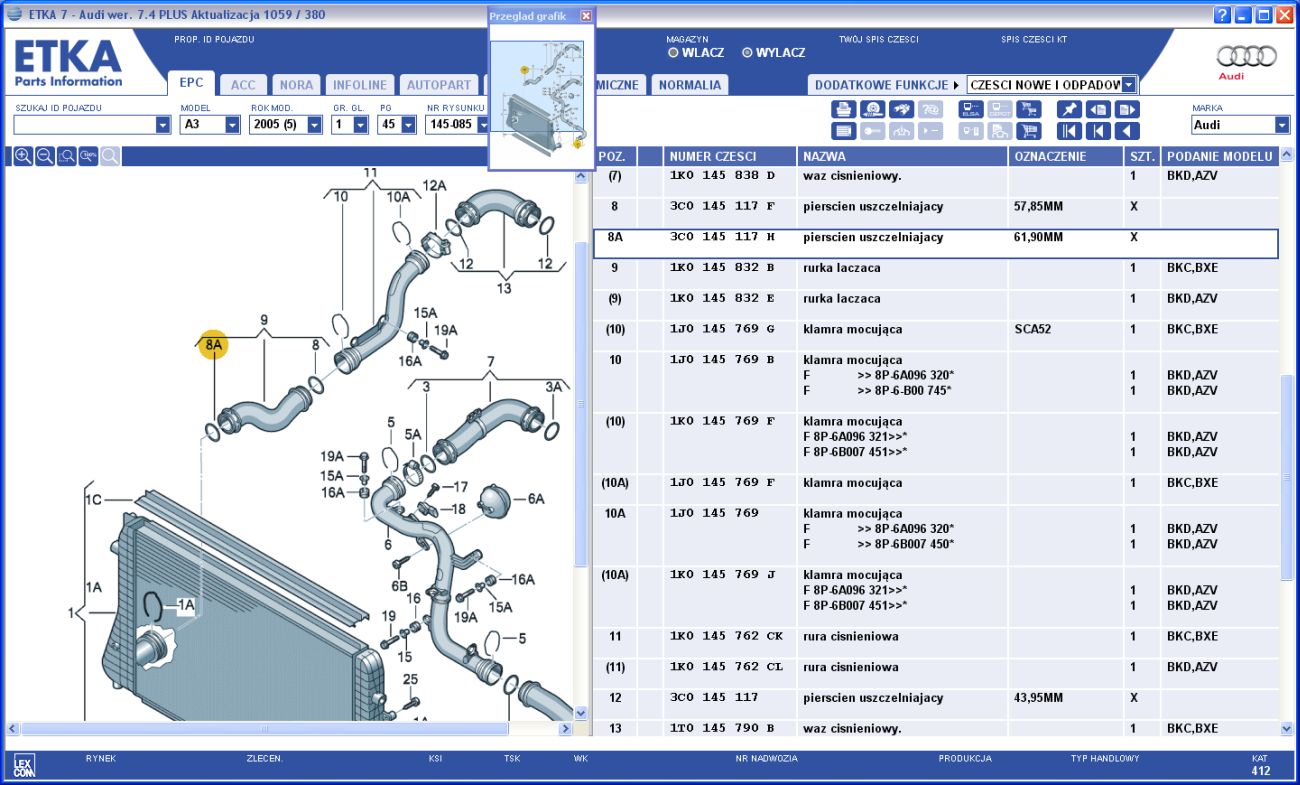Click the Audi rings logo
The height and width of the screenshot is (785, 1300).
point(1246,57)
